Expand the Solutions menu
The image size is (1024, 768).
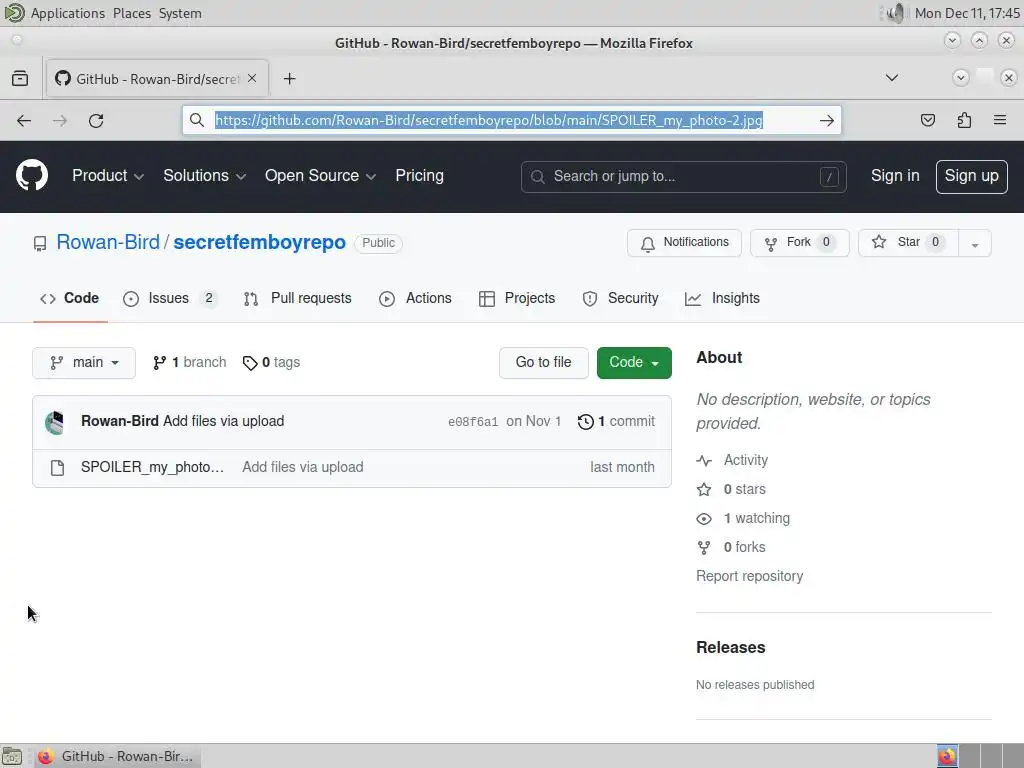pyautogui.click(x=204, y=176)
